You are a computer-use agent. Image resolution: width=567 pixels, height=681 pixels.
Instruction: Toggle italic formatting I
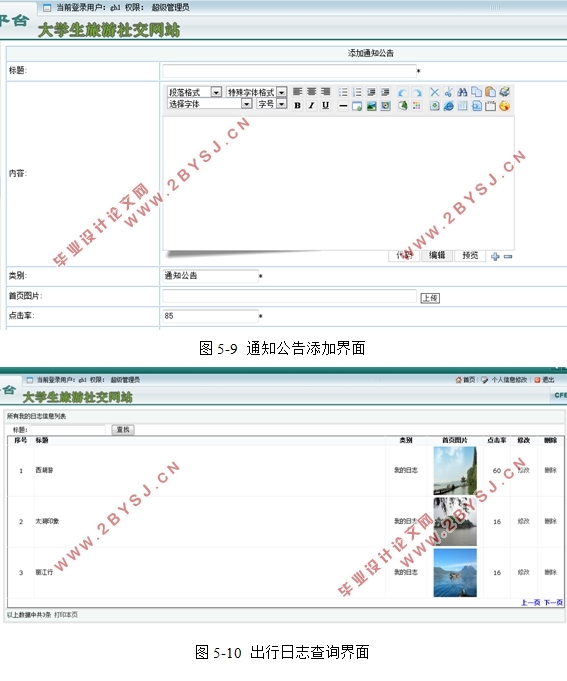tap(311, 106)
